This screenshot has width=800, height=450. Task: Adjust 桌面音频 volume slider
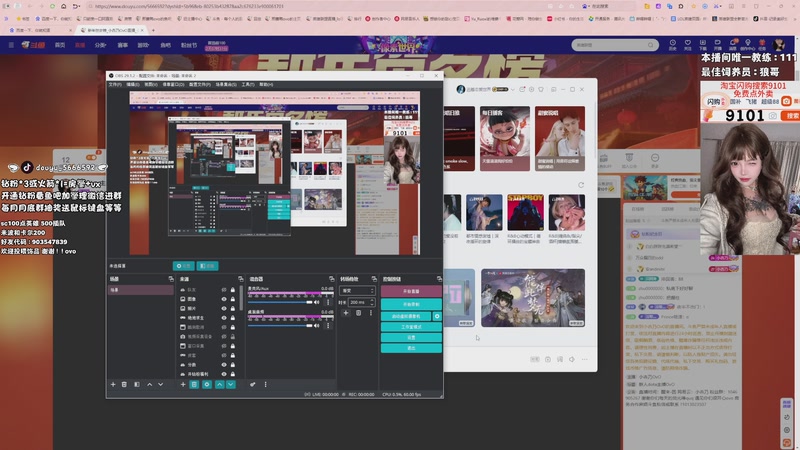coord(281,325)
